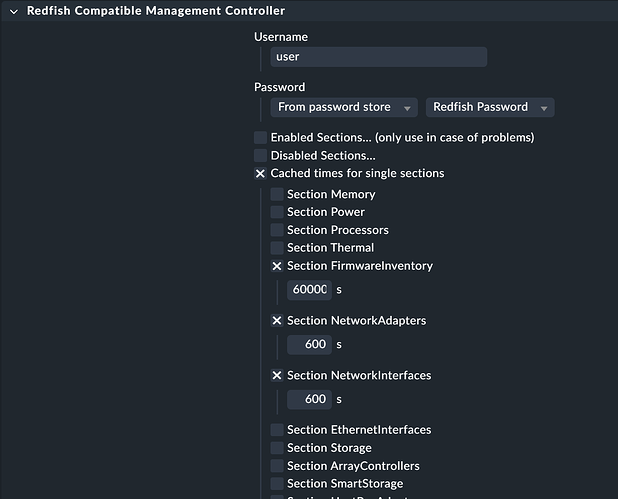The width and height of the screenshot is (618, 499).
Task: Check the Section Processors checkbox
Action: tap(277, 230)
